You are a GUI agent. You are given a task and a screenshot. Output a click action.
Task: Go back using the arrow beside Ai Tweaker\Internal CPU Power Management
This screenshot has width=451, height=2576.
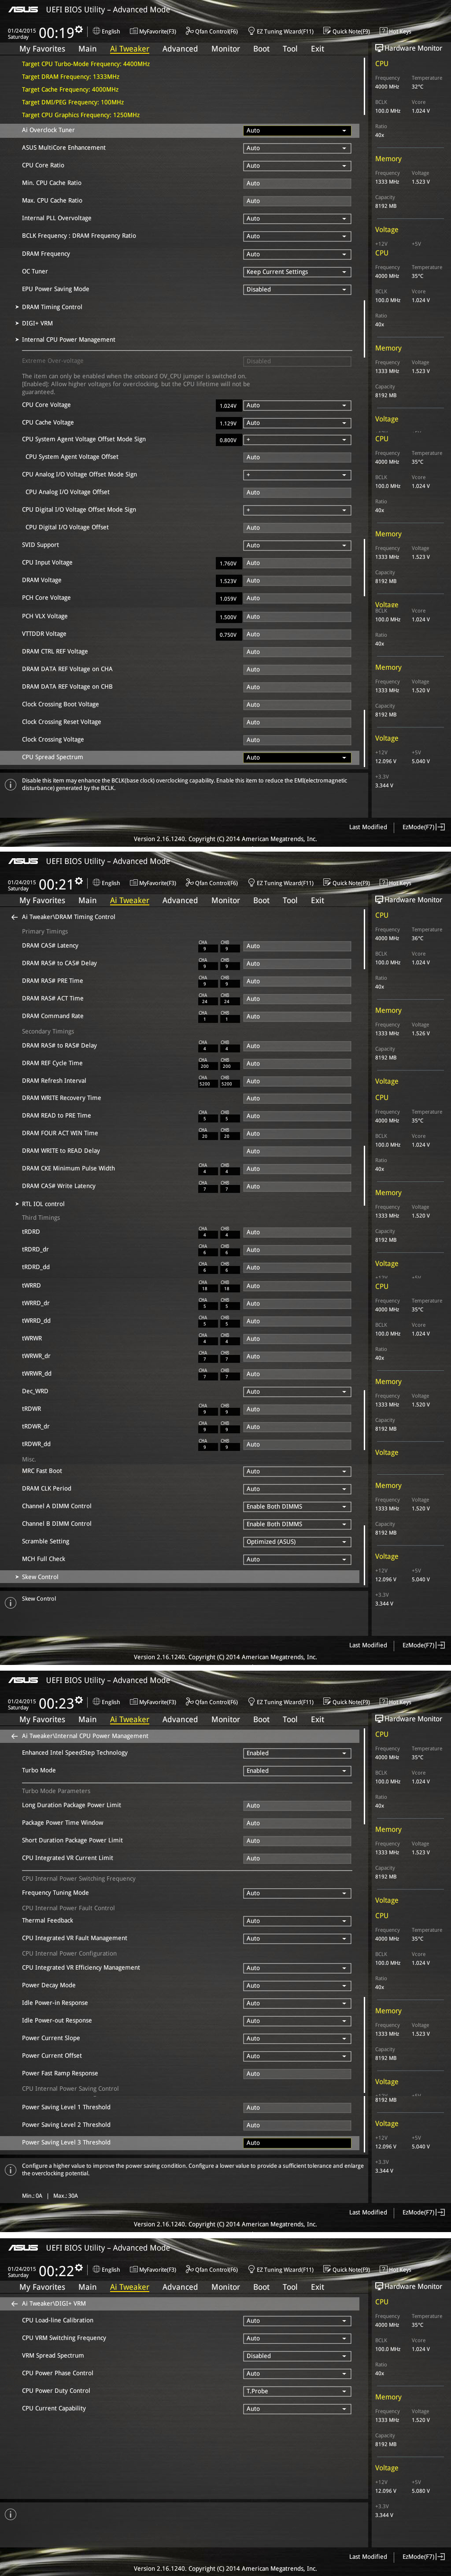[14, 1736]
